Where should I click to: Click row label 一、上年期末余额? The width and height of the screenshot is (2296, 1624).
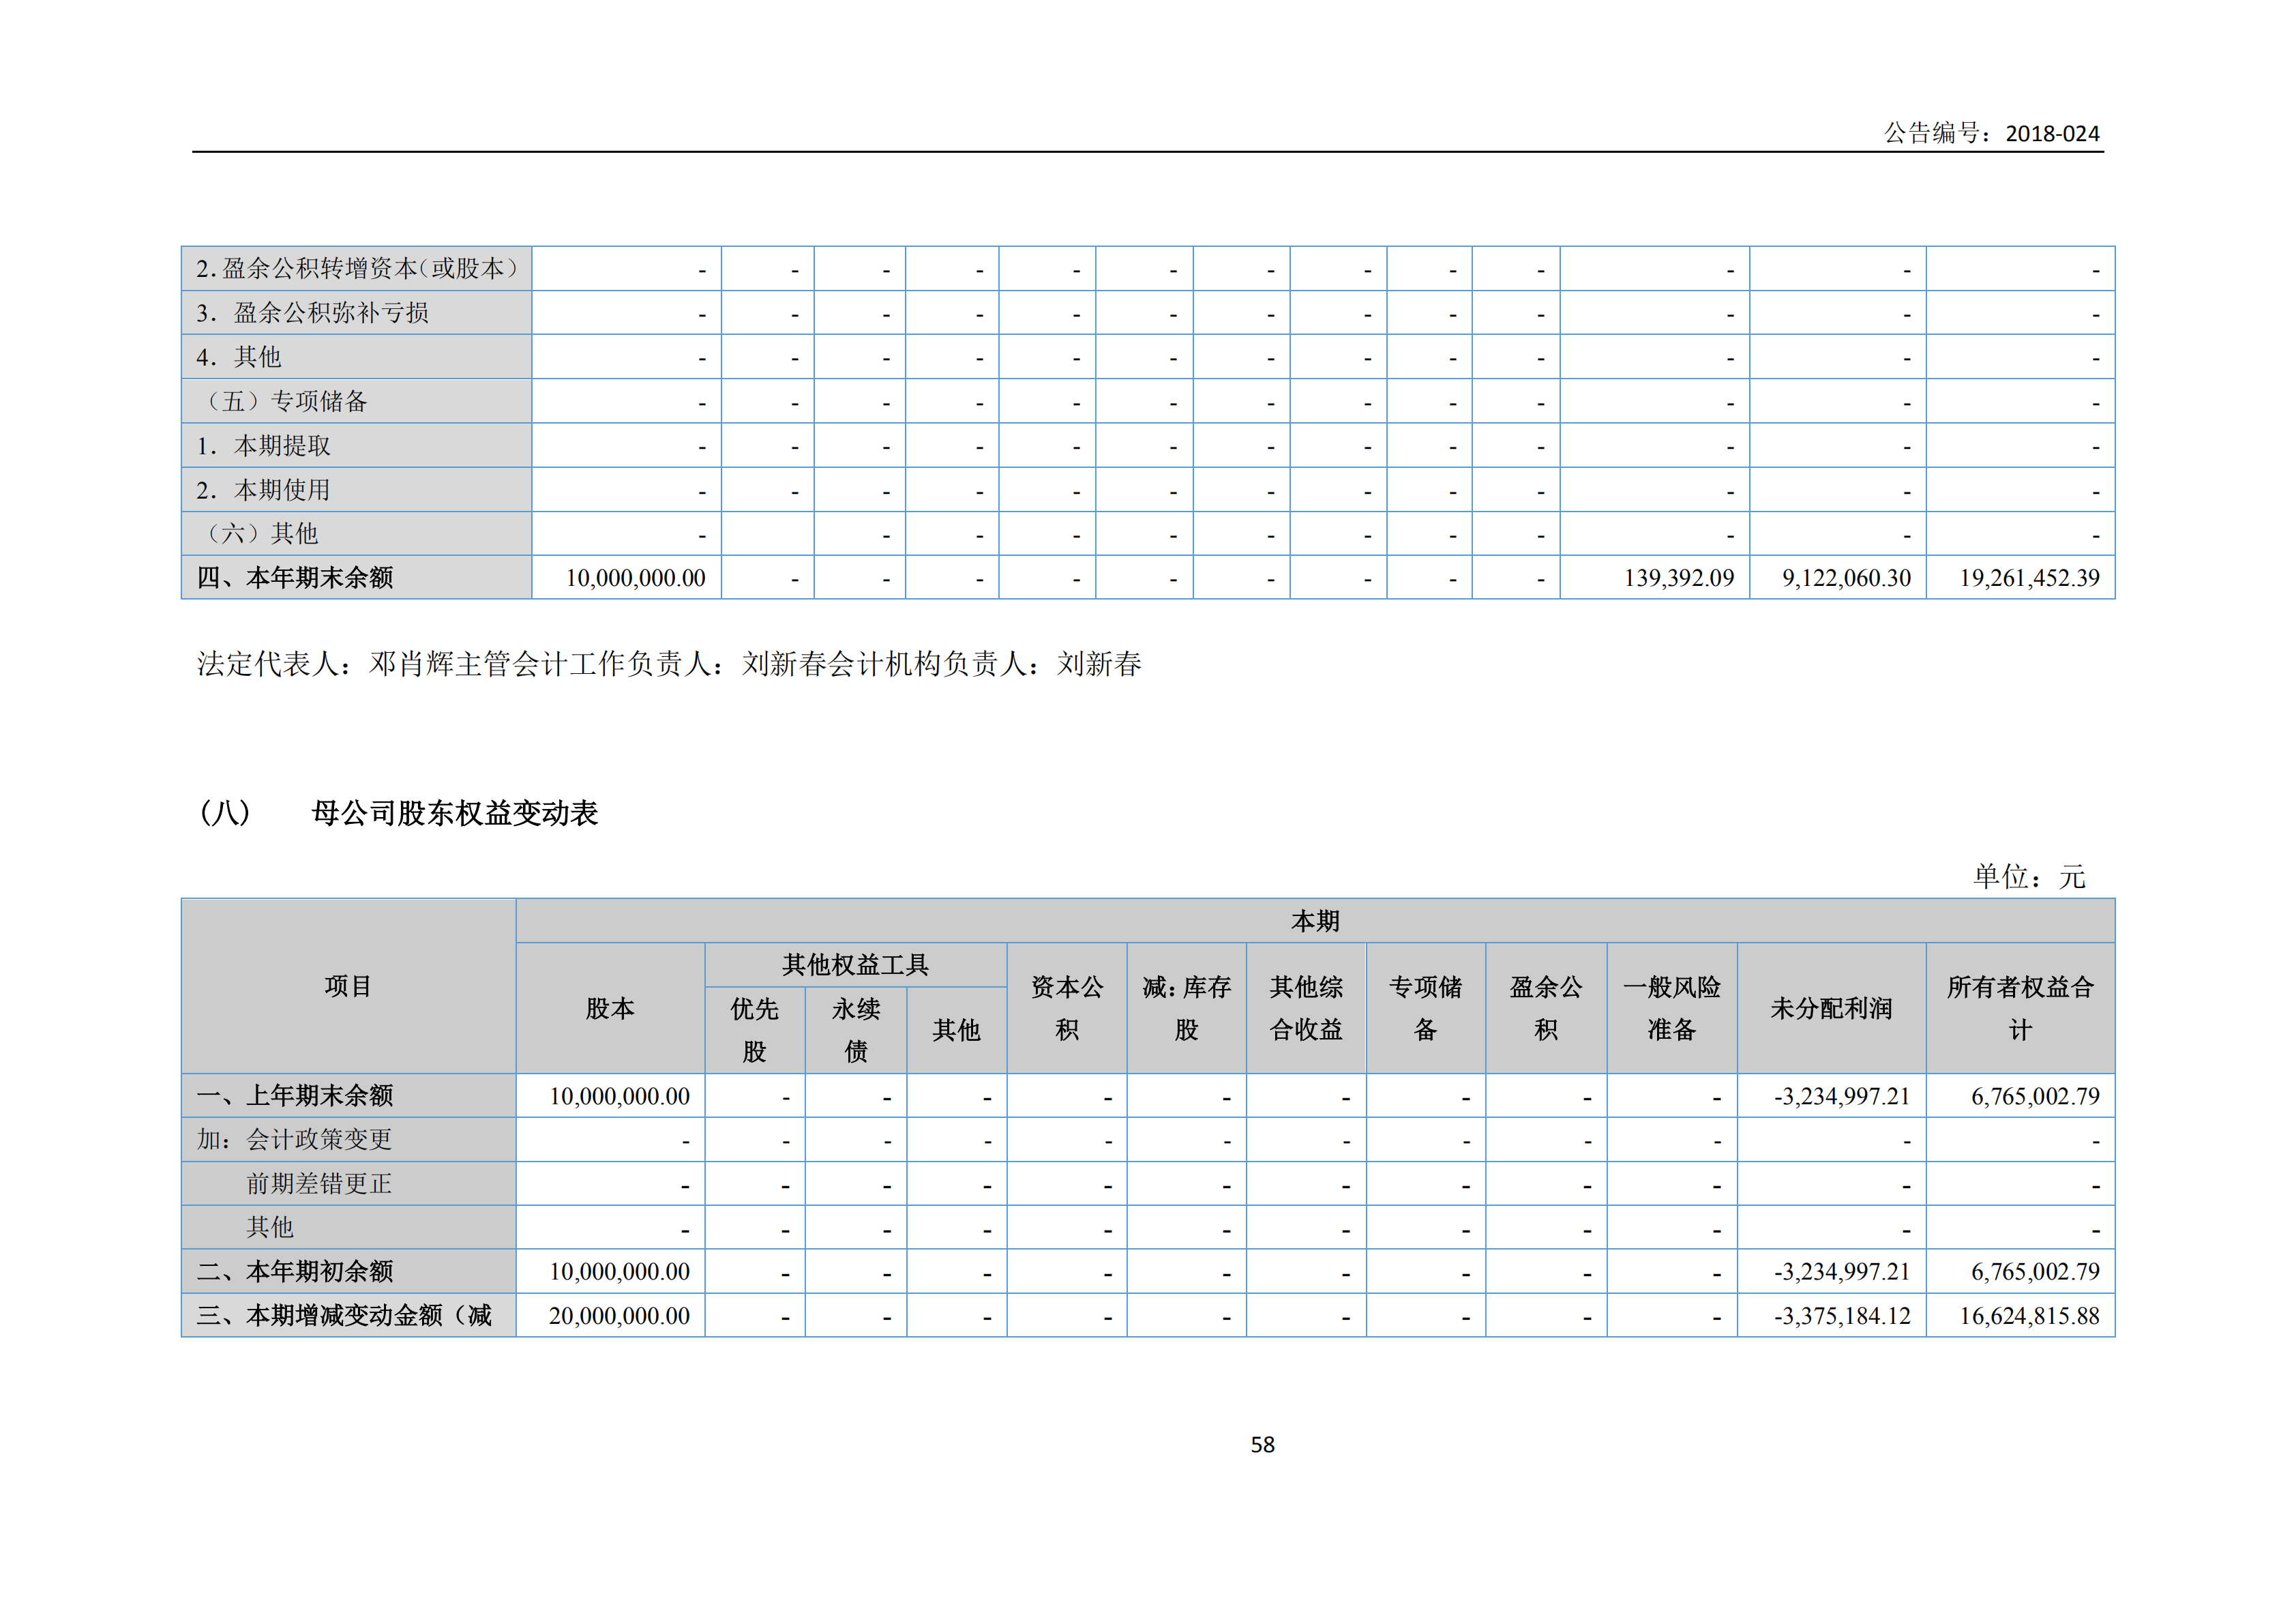coord(295,1095)
